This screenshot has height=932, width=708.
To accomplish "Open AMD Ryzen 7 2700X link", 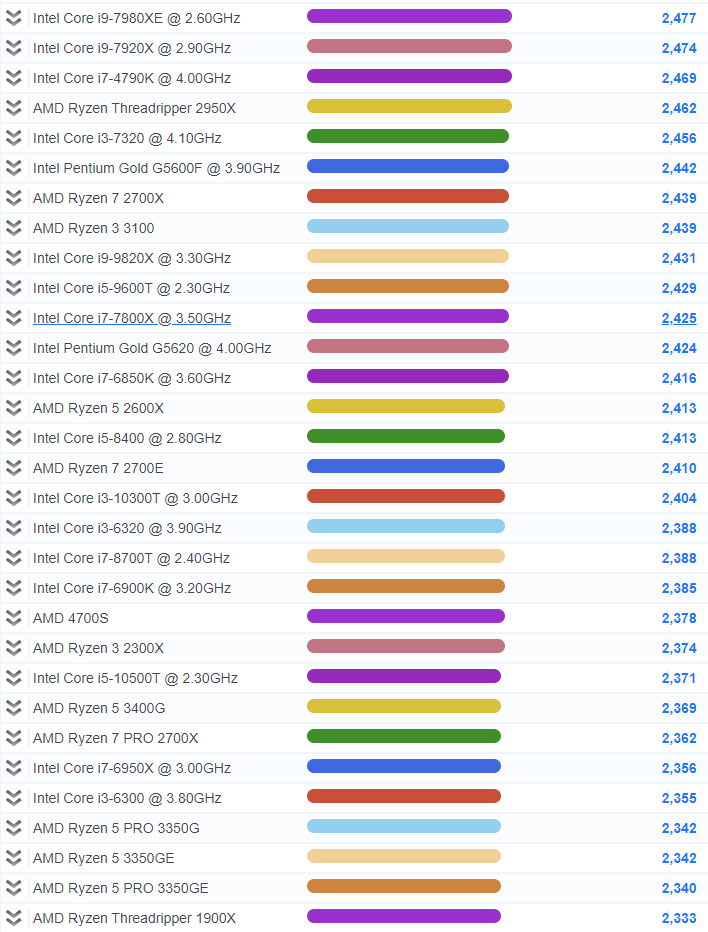I will click(x=98, y=199).
